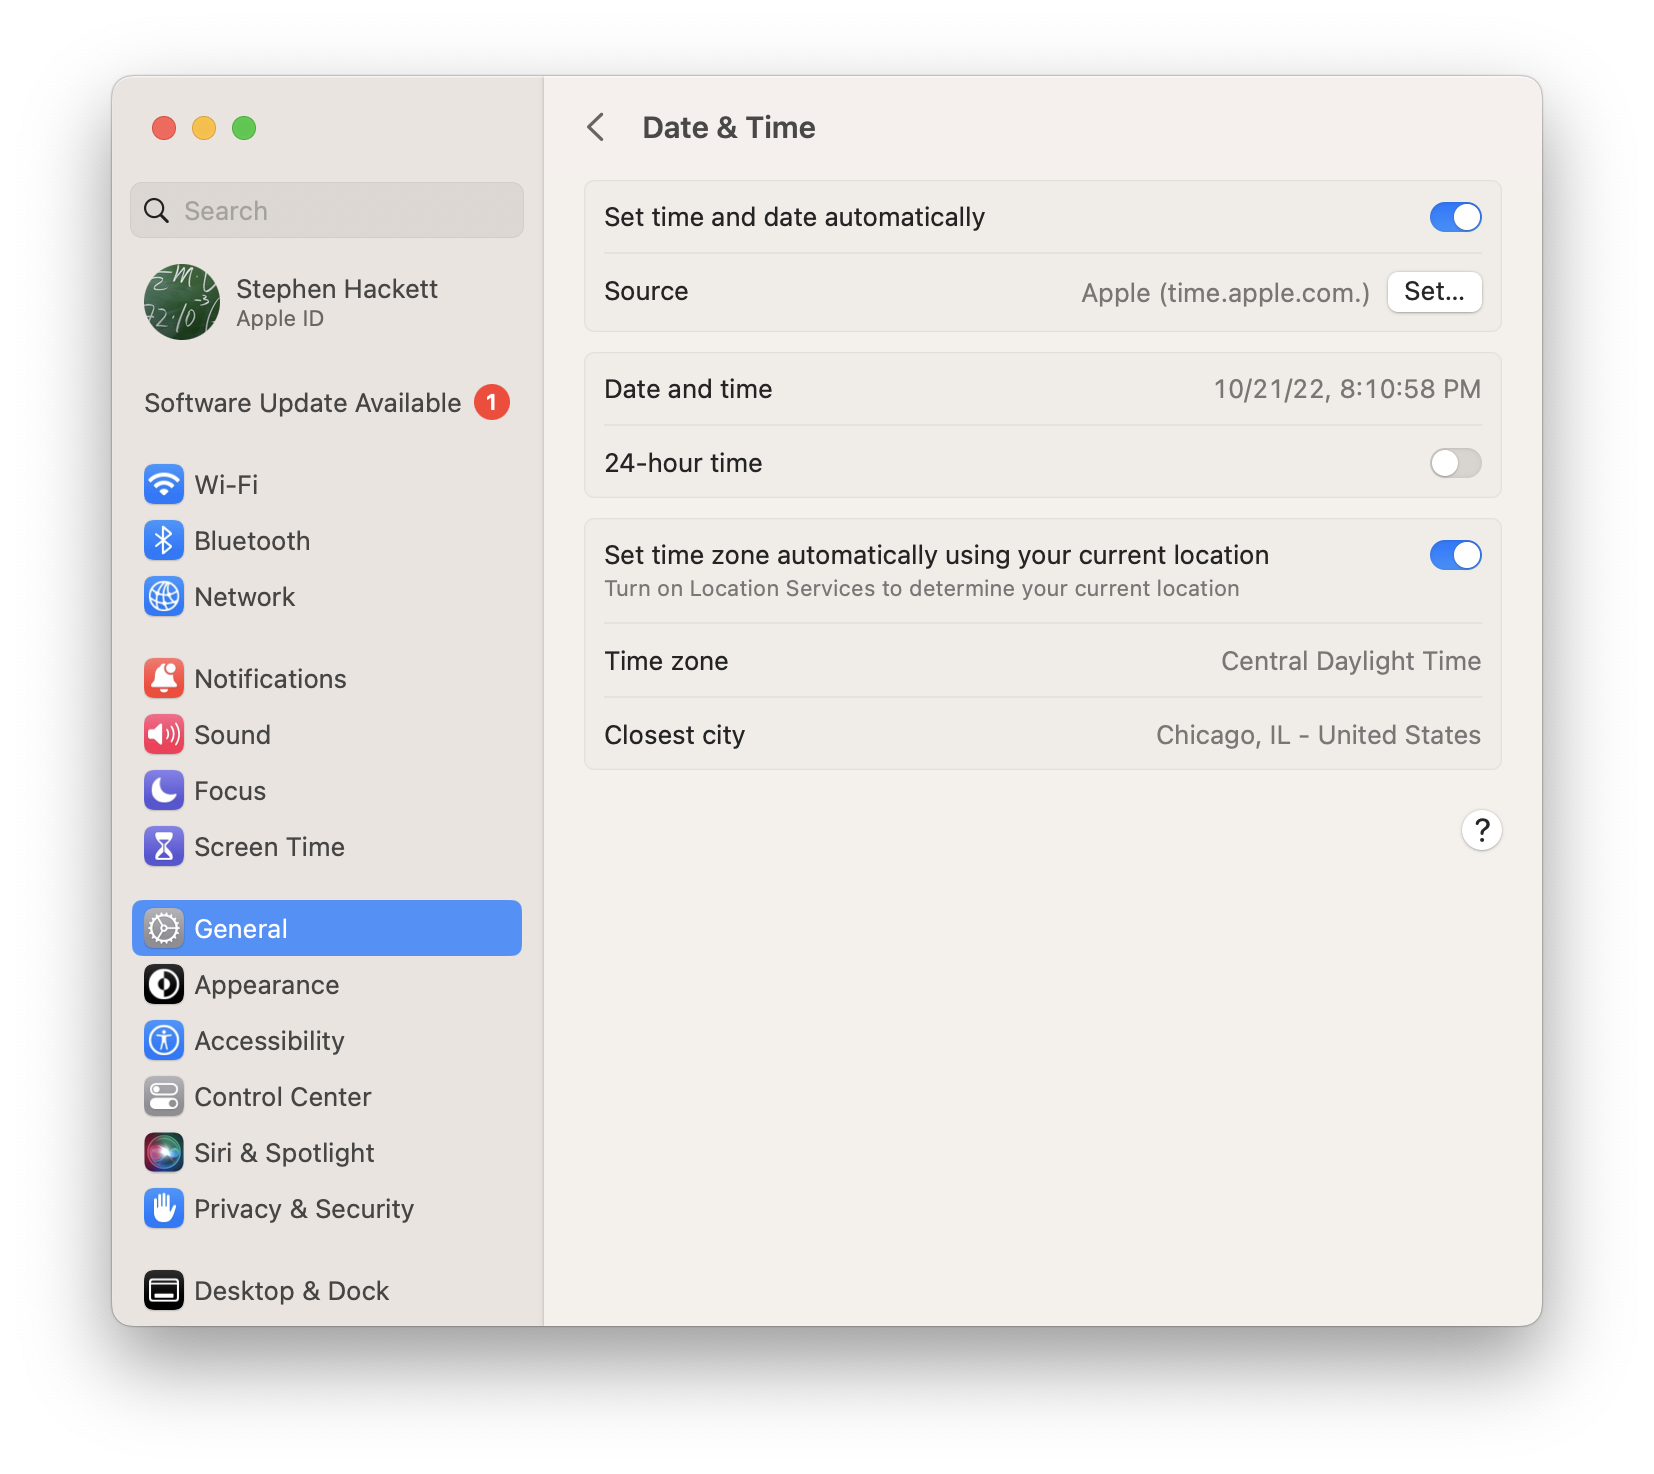Click the help question mark button
This screenshot has width=1654, height=1474.
[1481, 830]
